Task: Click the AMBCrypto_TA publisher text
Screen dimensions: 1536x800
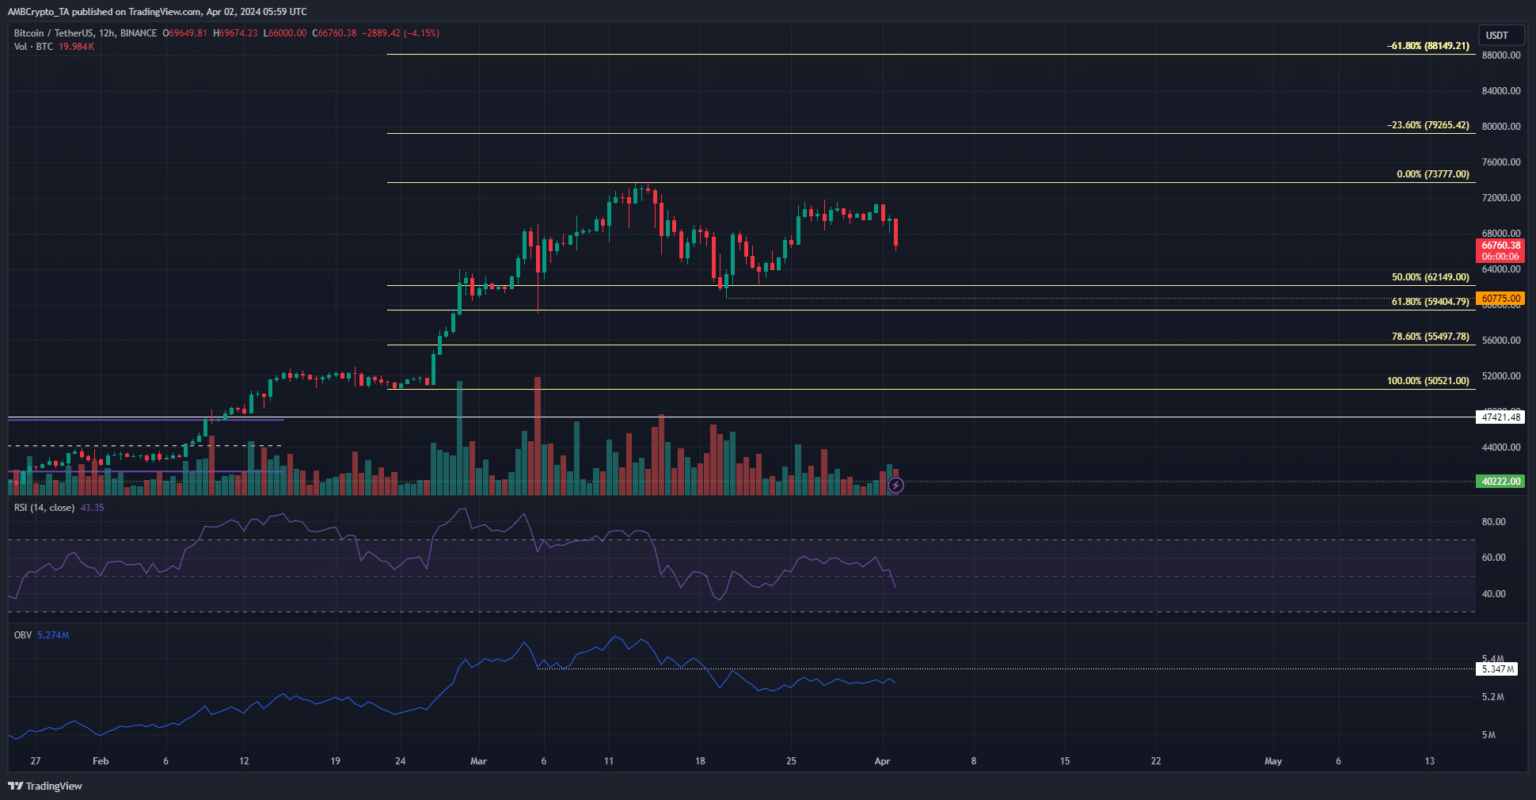Action: pyautogui.click(x=51, y=11)
